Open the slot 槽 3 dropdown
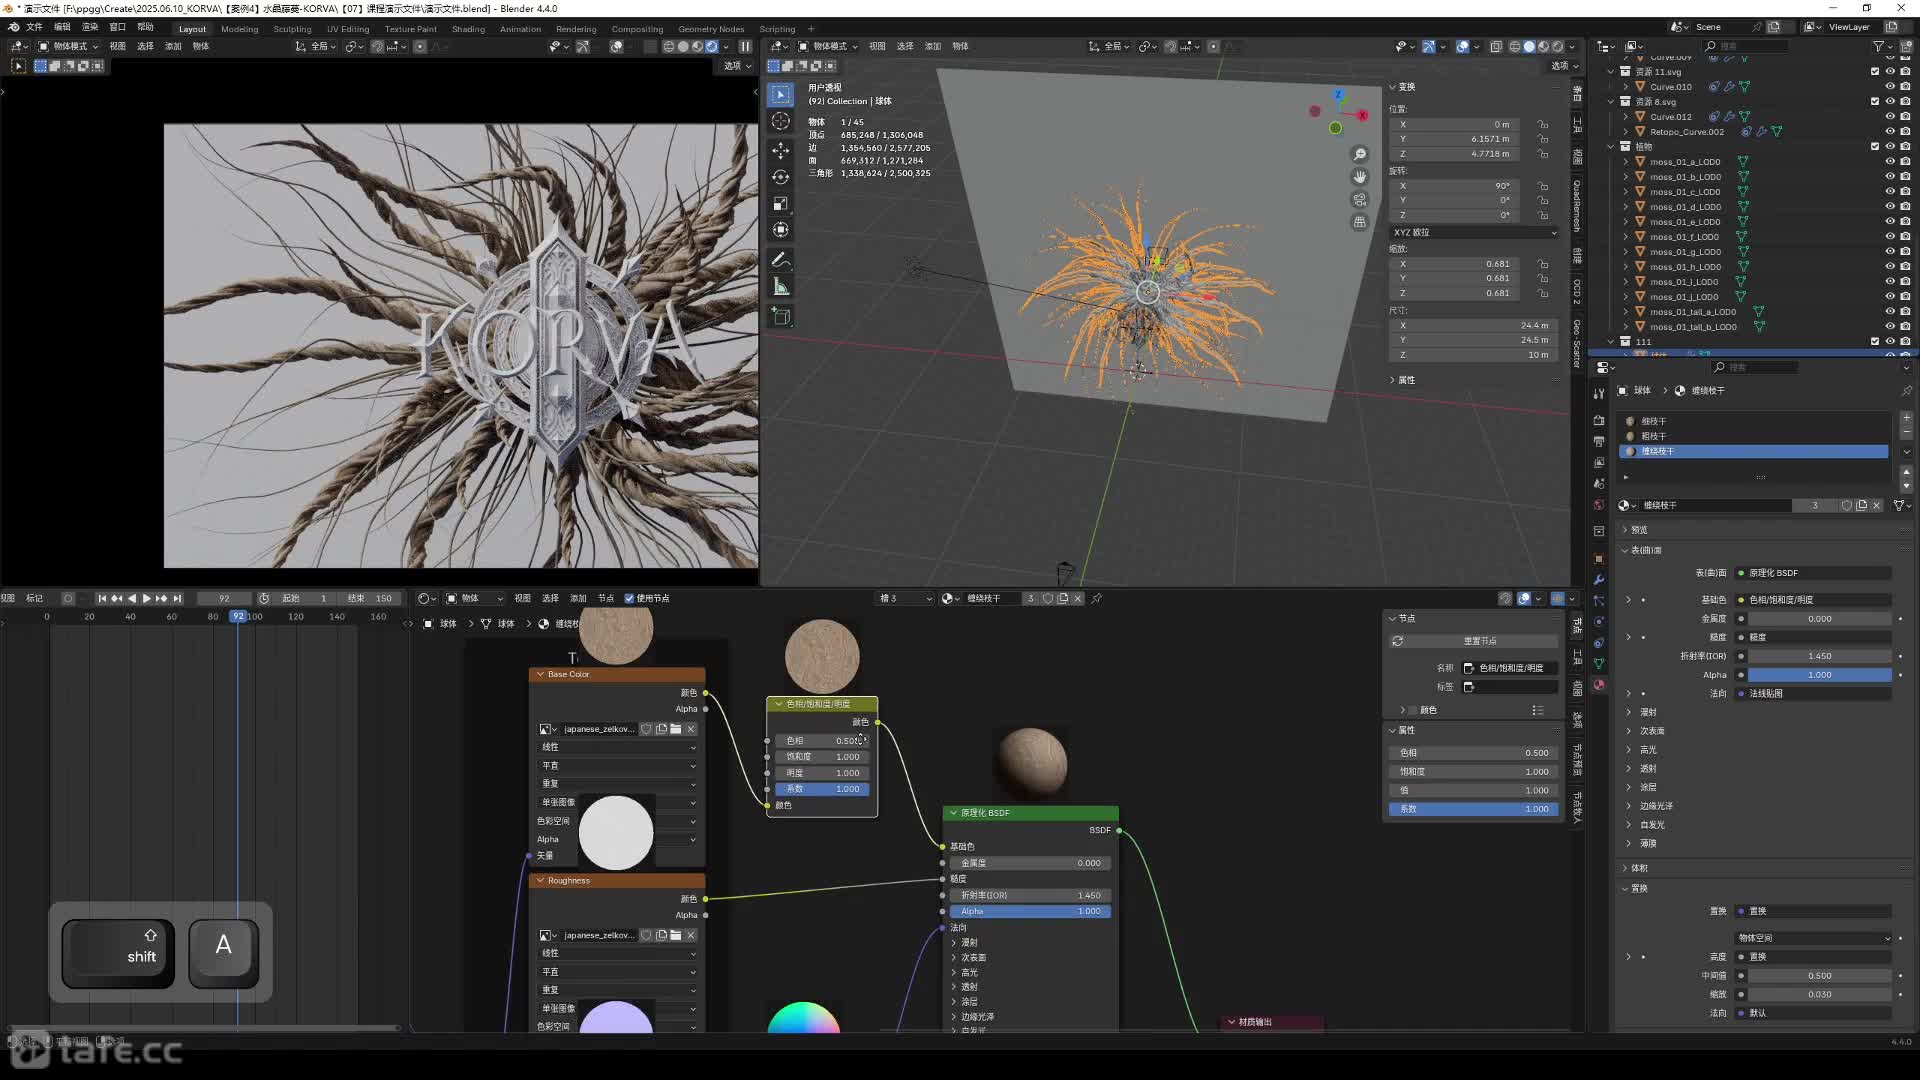The height and width of the screenshot is (1080, 1920). pos(904,598)
